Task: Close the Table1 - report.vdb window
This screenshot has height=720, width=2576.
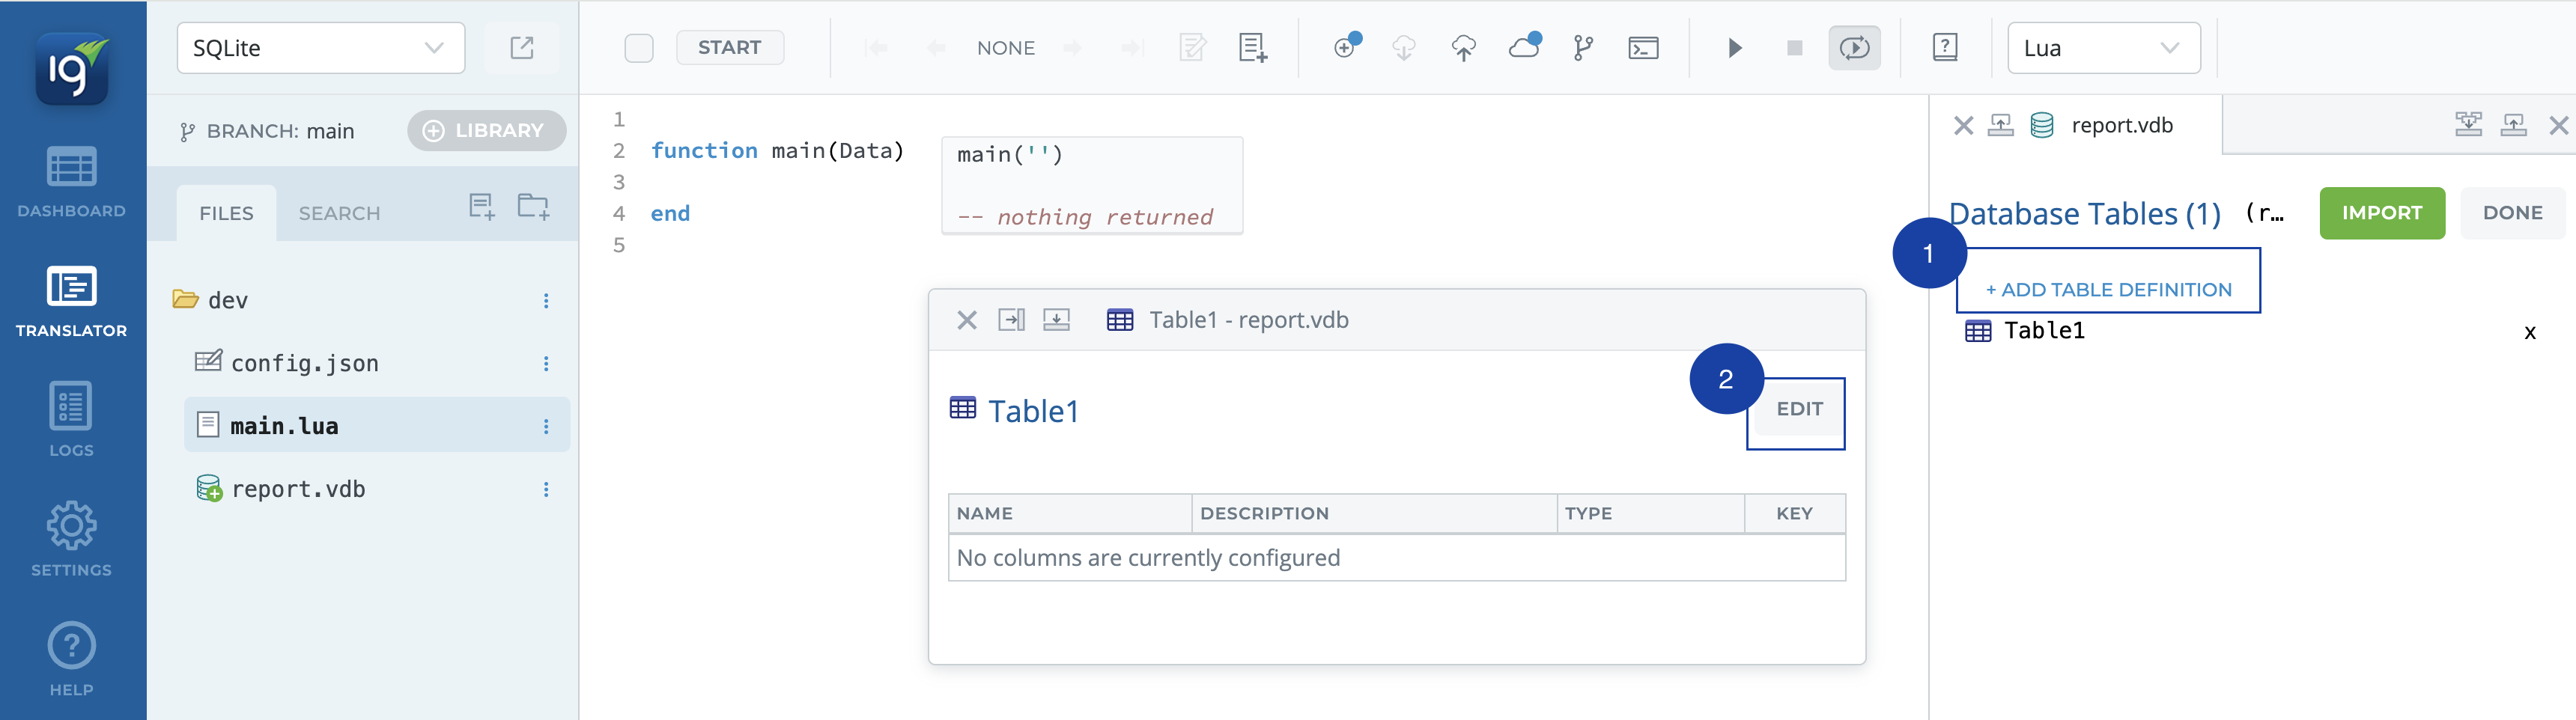Action: click(x=967, y=320)
